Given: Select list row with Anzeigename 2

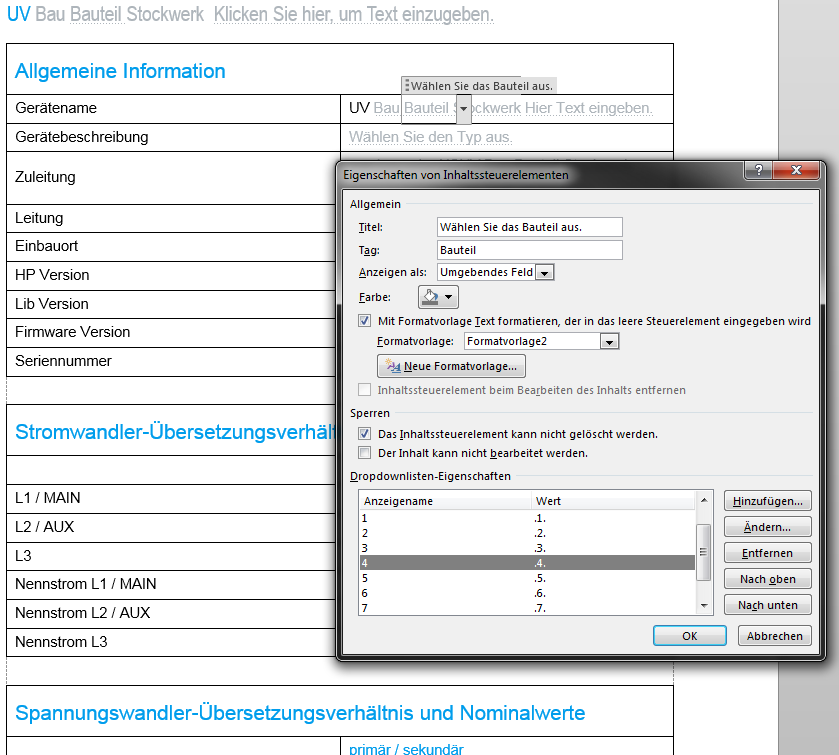Looking at the screenshot, I should pyautogui.click(x=527, y=533).
